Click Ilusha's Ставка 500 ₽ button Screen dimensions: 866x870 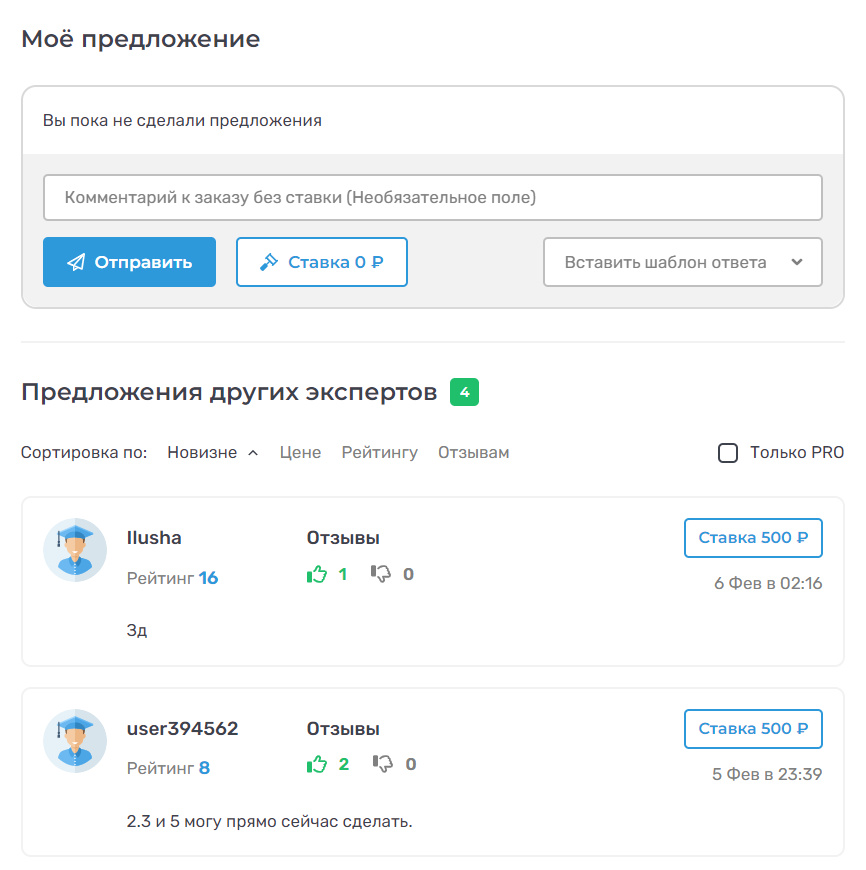[752, 538]
